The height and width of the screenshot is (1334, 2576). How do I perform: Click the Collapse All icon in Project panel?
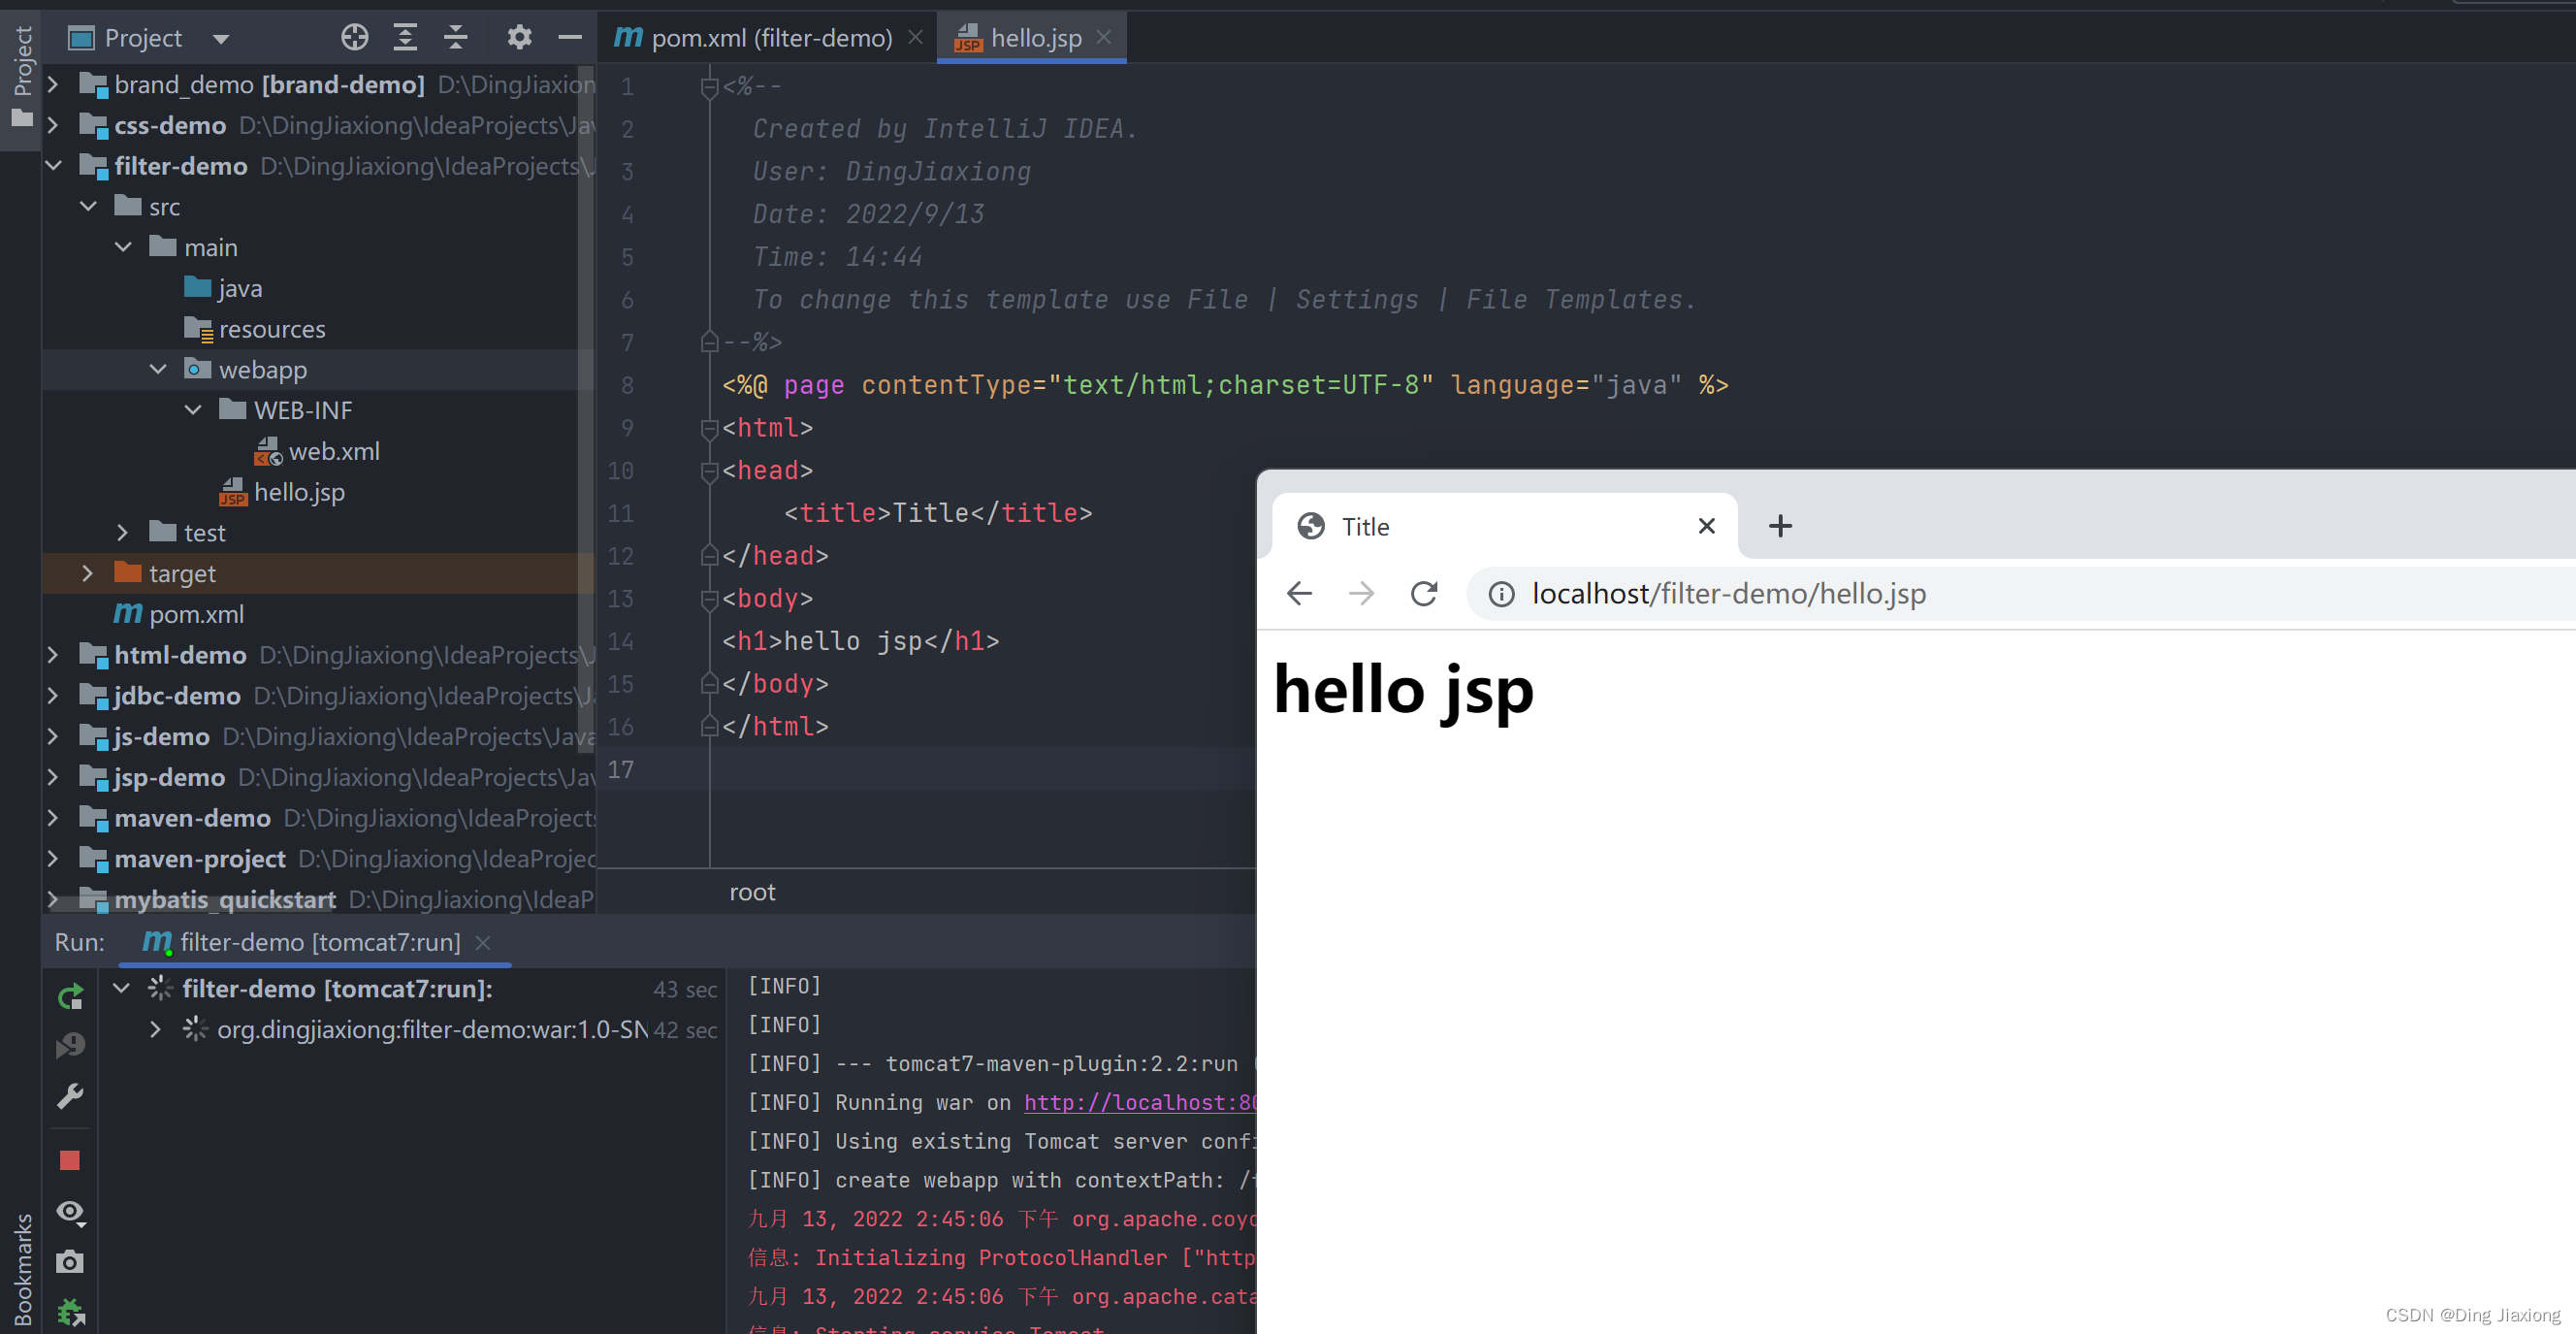(456, 38)
